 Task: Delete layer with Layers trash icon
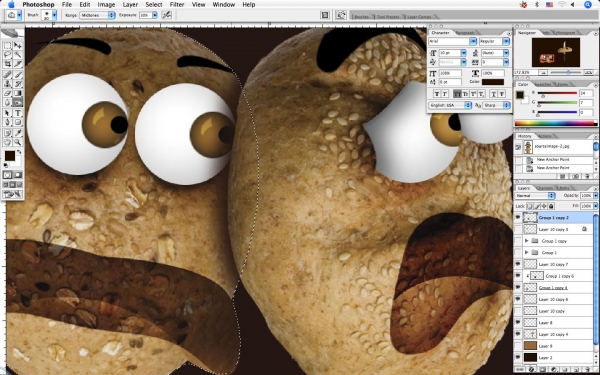click(587, 370)
